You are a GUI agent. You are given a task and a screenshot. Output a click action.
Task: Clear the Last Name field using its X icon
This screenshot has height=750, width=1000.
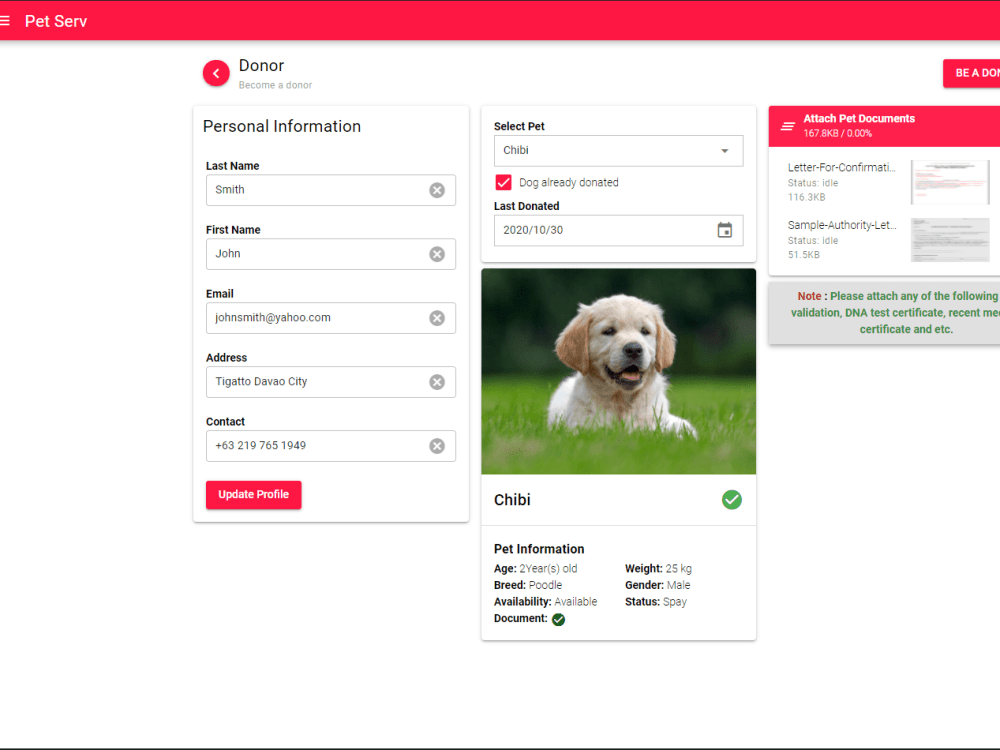(x=437, y=190)
